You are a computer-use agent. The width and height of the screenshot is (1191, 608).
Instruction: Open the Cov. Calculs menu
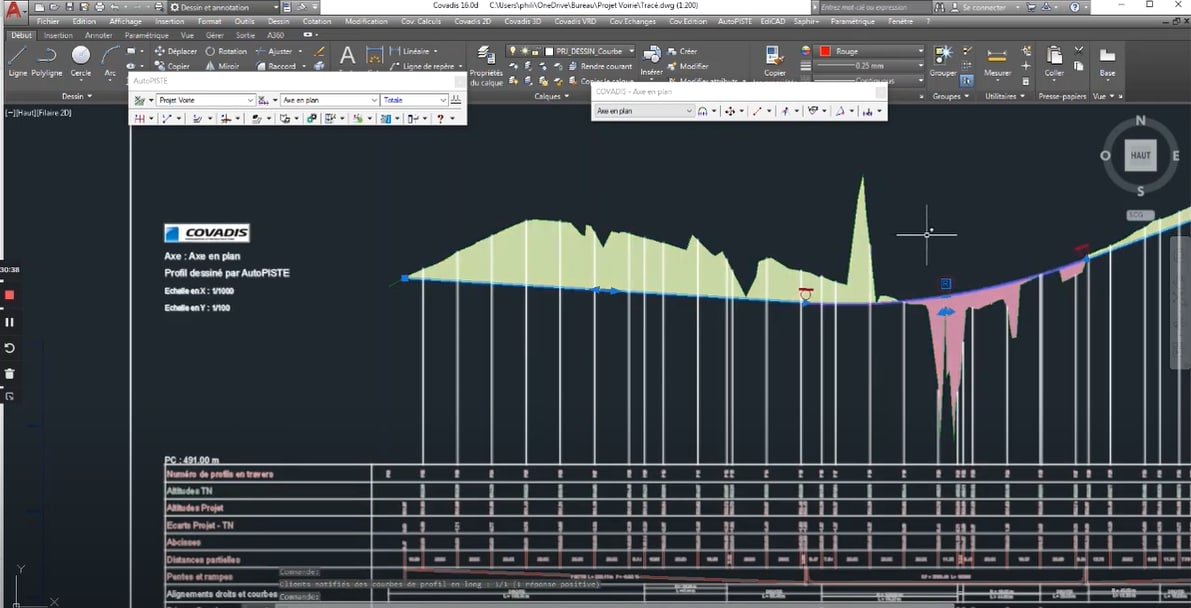[x=421, y=21]
